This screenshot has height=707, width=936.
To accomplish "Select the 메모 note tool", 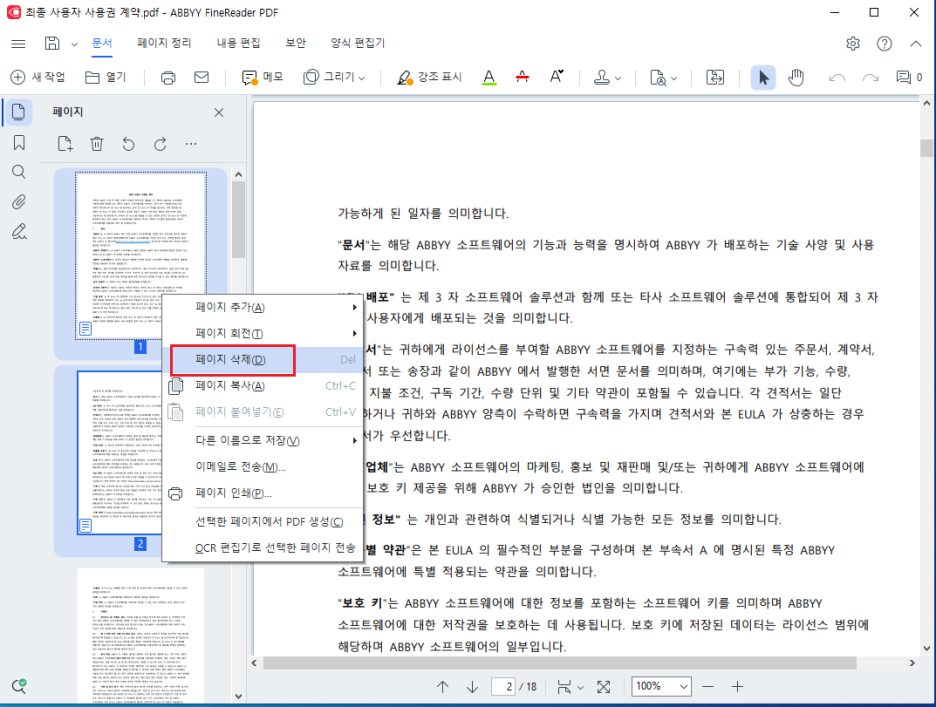I will [262, 77].
